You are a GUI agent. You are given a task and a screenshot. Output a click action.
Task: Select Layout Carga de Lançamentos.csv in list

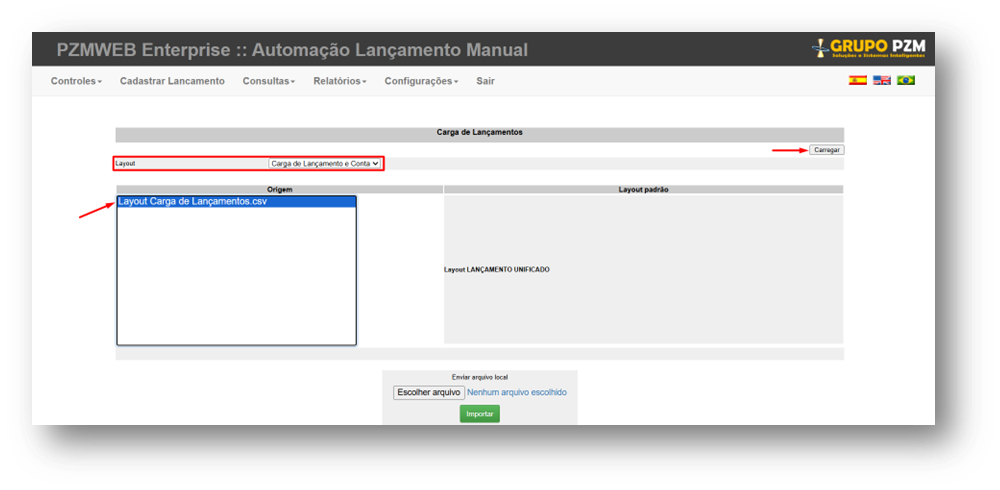[x=193, y=201]
